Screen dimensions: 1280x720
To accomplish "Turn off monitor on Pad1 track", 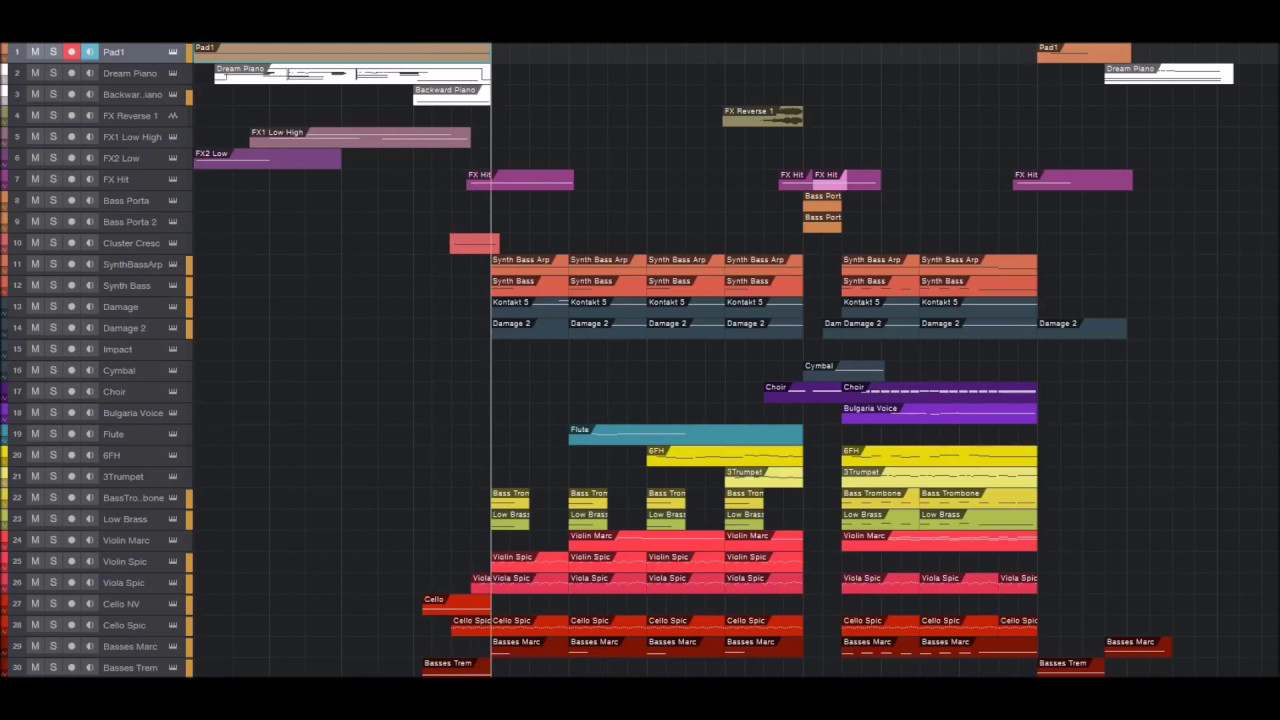I will click(90, 52).
